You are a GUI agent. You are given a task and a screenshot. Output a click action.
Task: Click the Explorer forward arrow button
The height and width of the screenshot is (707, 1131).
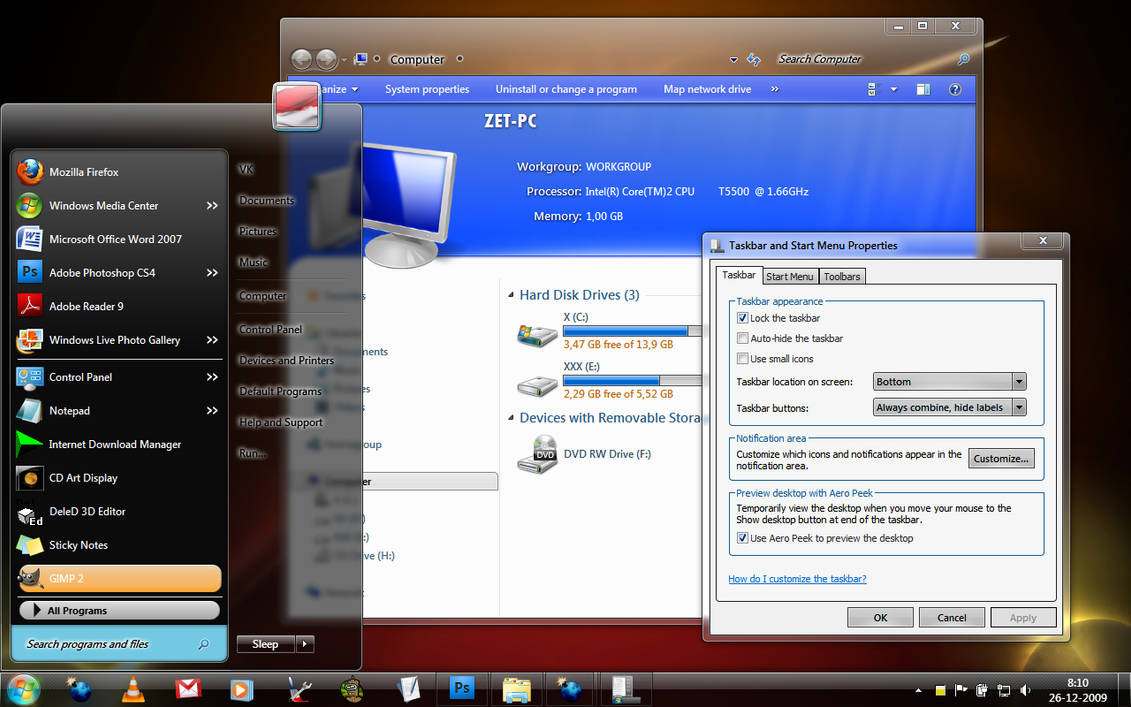click(327, 59)
